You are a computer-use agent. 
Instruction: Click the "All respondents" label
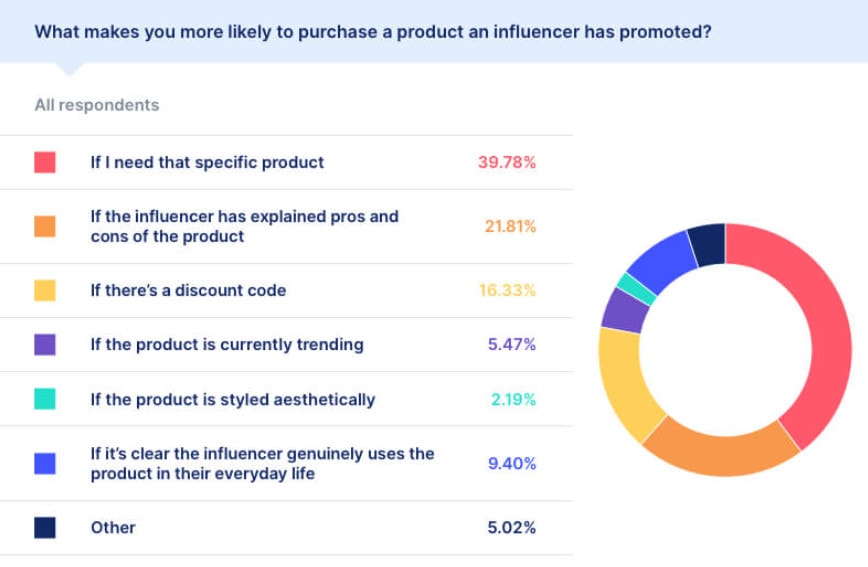click(x=97, y=105)
